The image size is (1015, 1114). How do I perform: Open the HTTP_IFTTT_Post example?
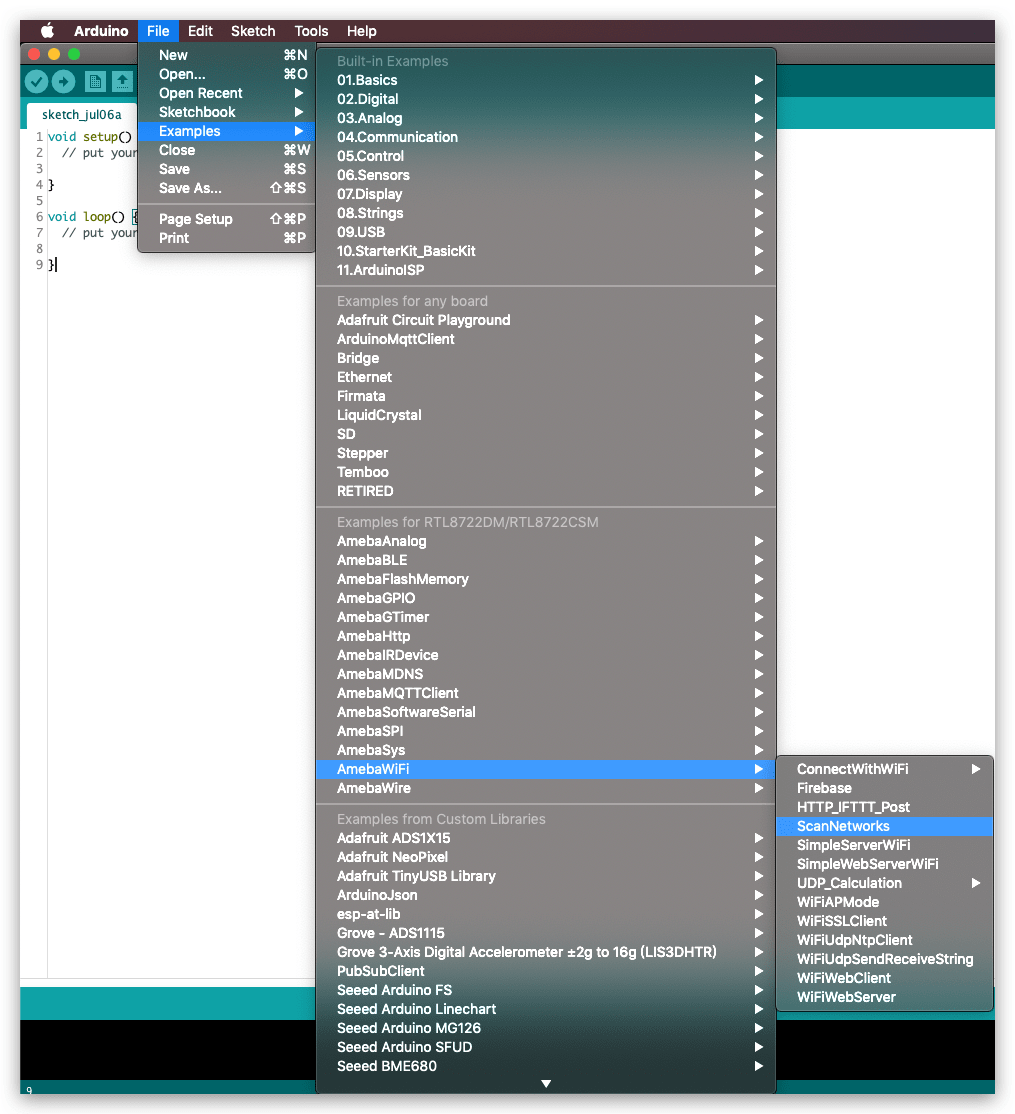pyautogui.click(x=884, y=807)
